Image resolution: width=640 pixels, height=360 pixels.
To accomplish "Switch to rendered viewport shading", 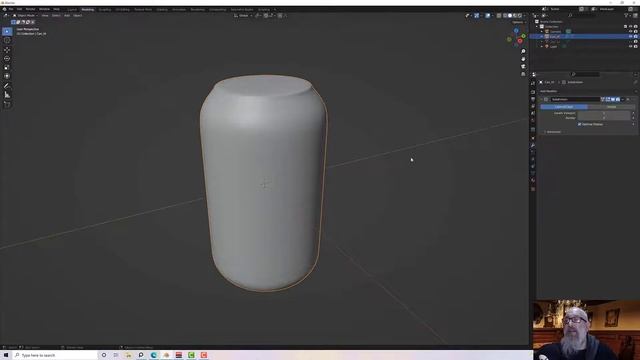I will point(520,16).
